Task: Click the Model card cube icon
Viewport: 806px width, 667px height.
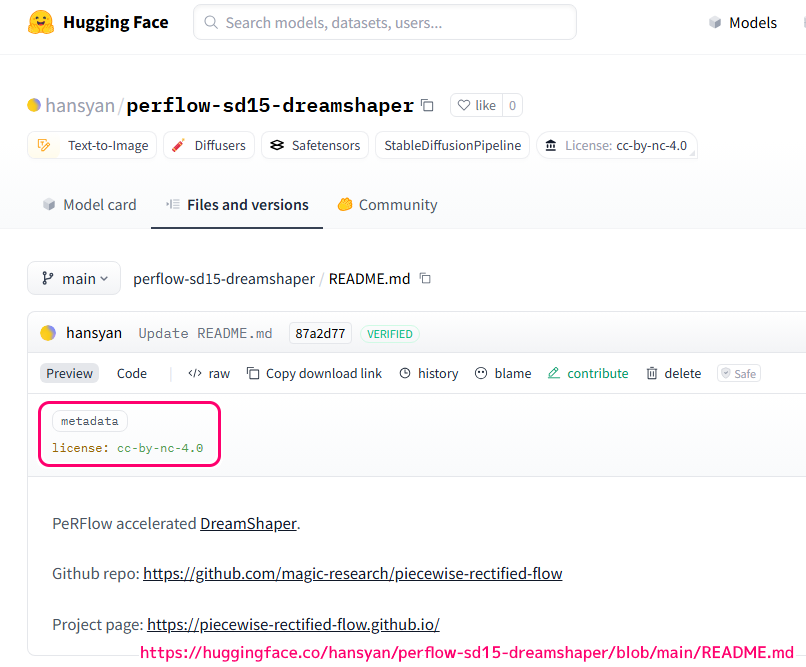Action: click(x=49, y=205)
